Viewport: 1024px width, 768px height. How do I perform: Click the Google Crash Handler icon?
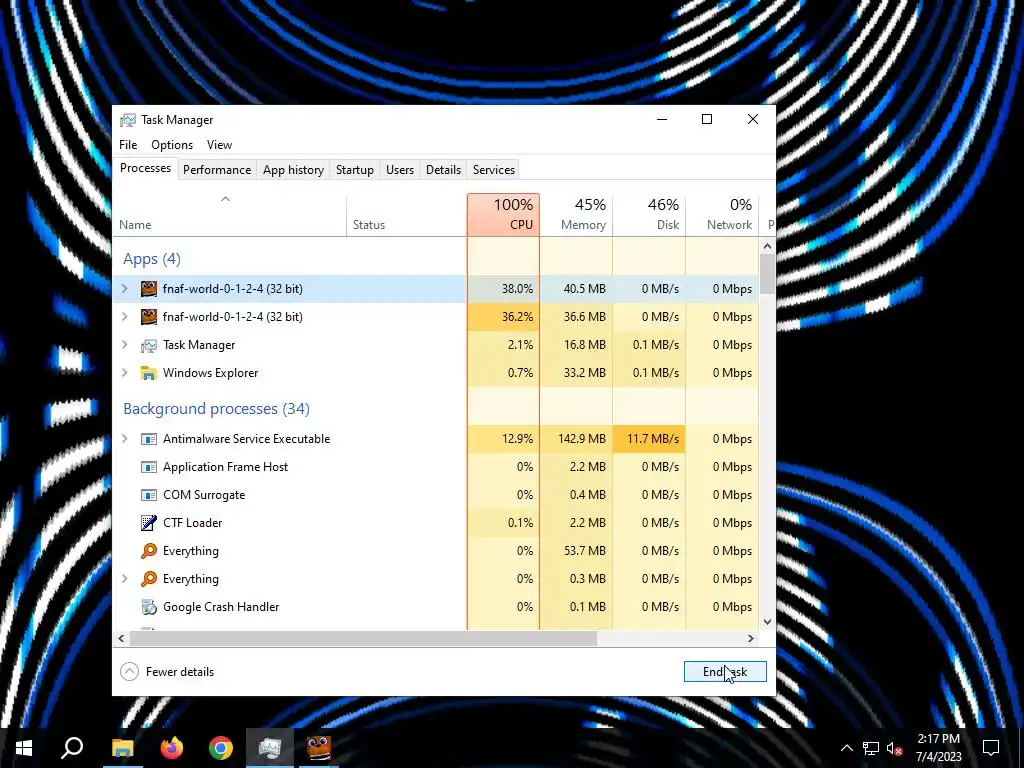tap(149, 607)
